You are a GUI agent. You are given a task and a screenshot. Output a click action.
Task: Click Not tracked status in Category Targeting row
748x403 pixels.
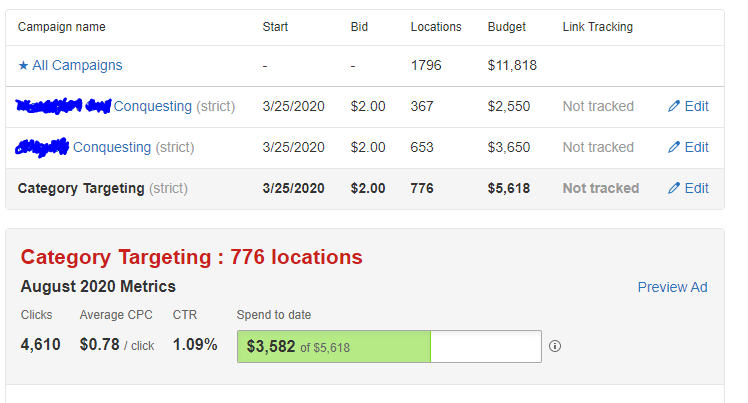pyautogui.click(x=600, y=188)
